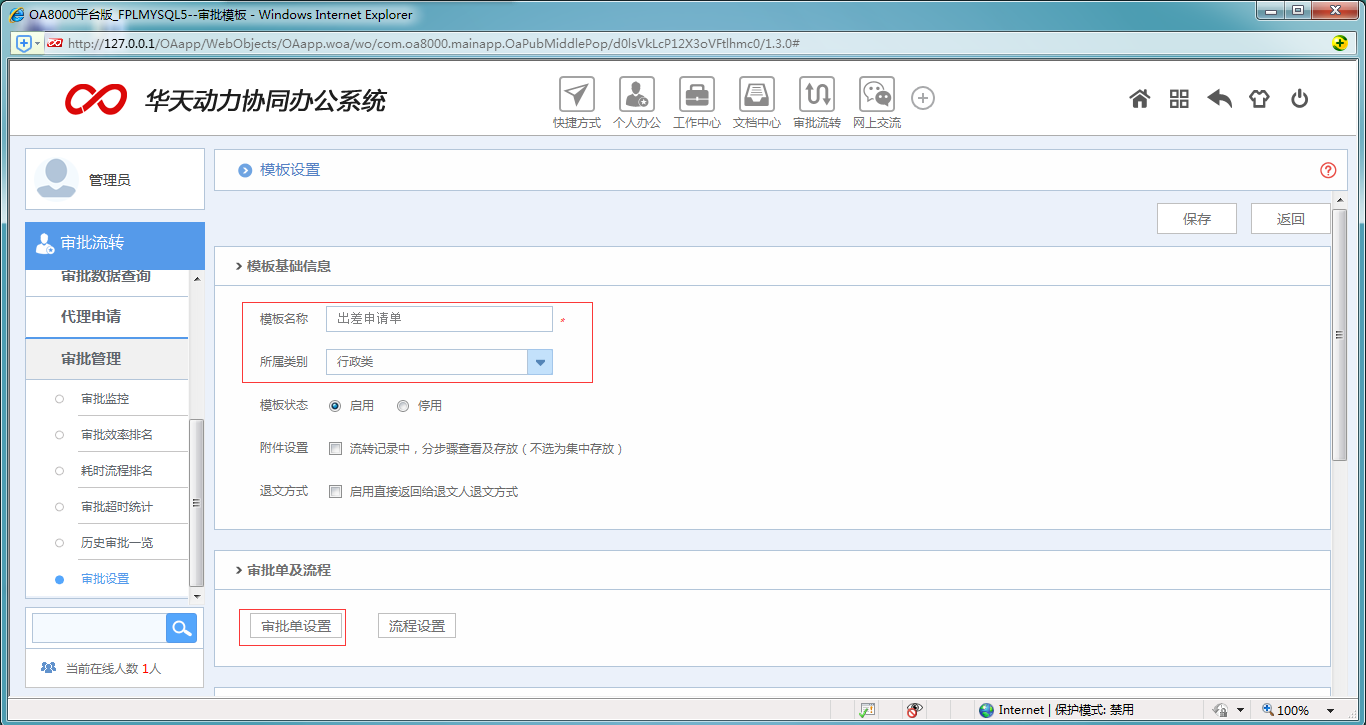Open the red help question mark
The height and width of the screenshot is (725, 1366).
pyautogui.click(x=1327, y=170)
